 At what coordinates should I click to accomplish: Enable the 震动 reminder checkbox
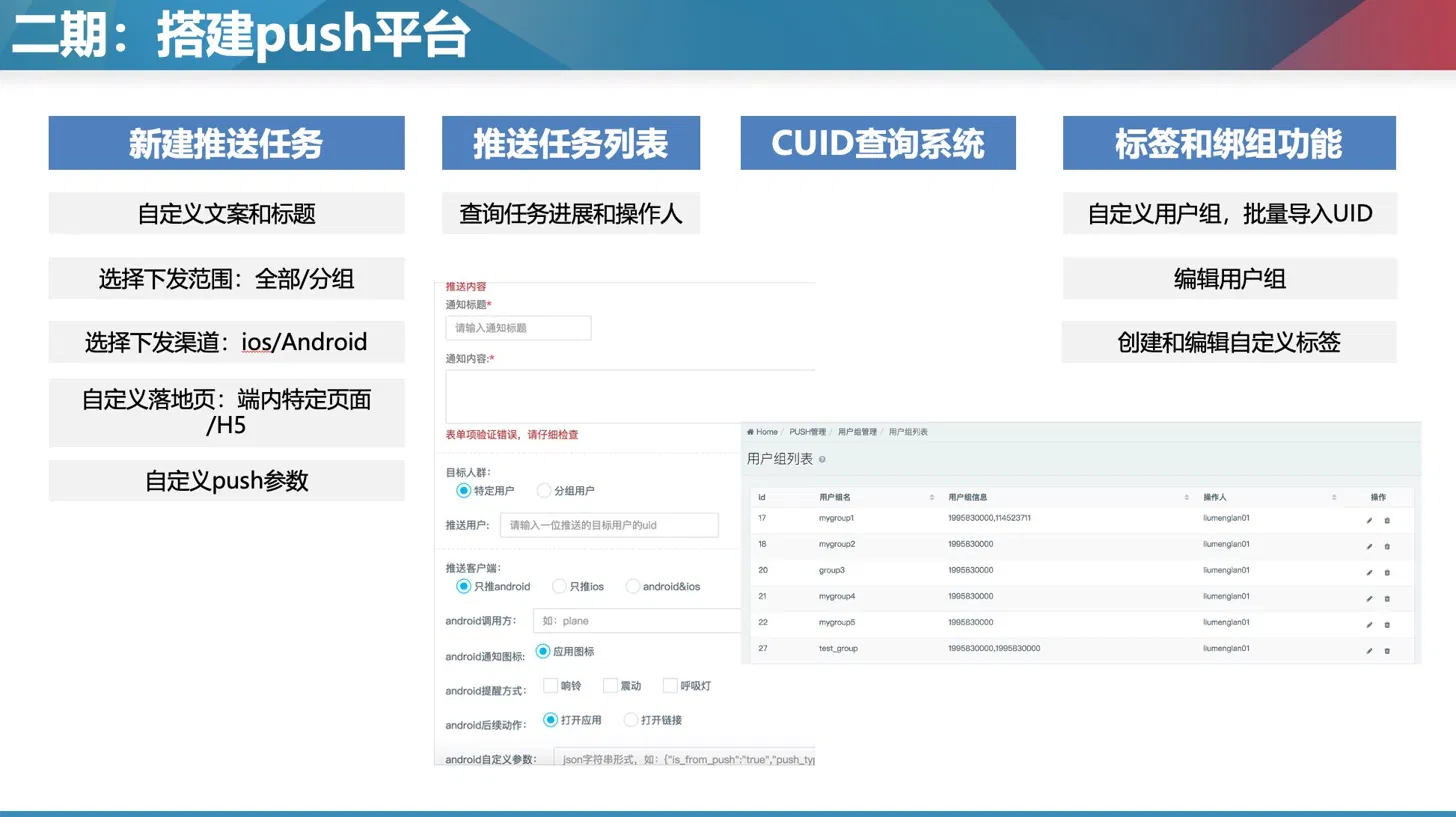(610, 685)
